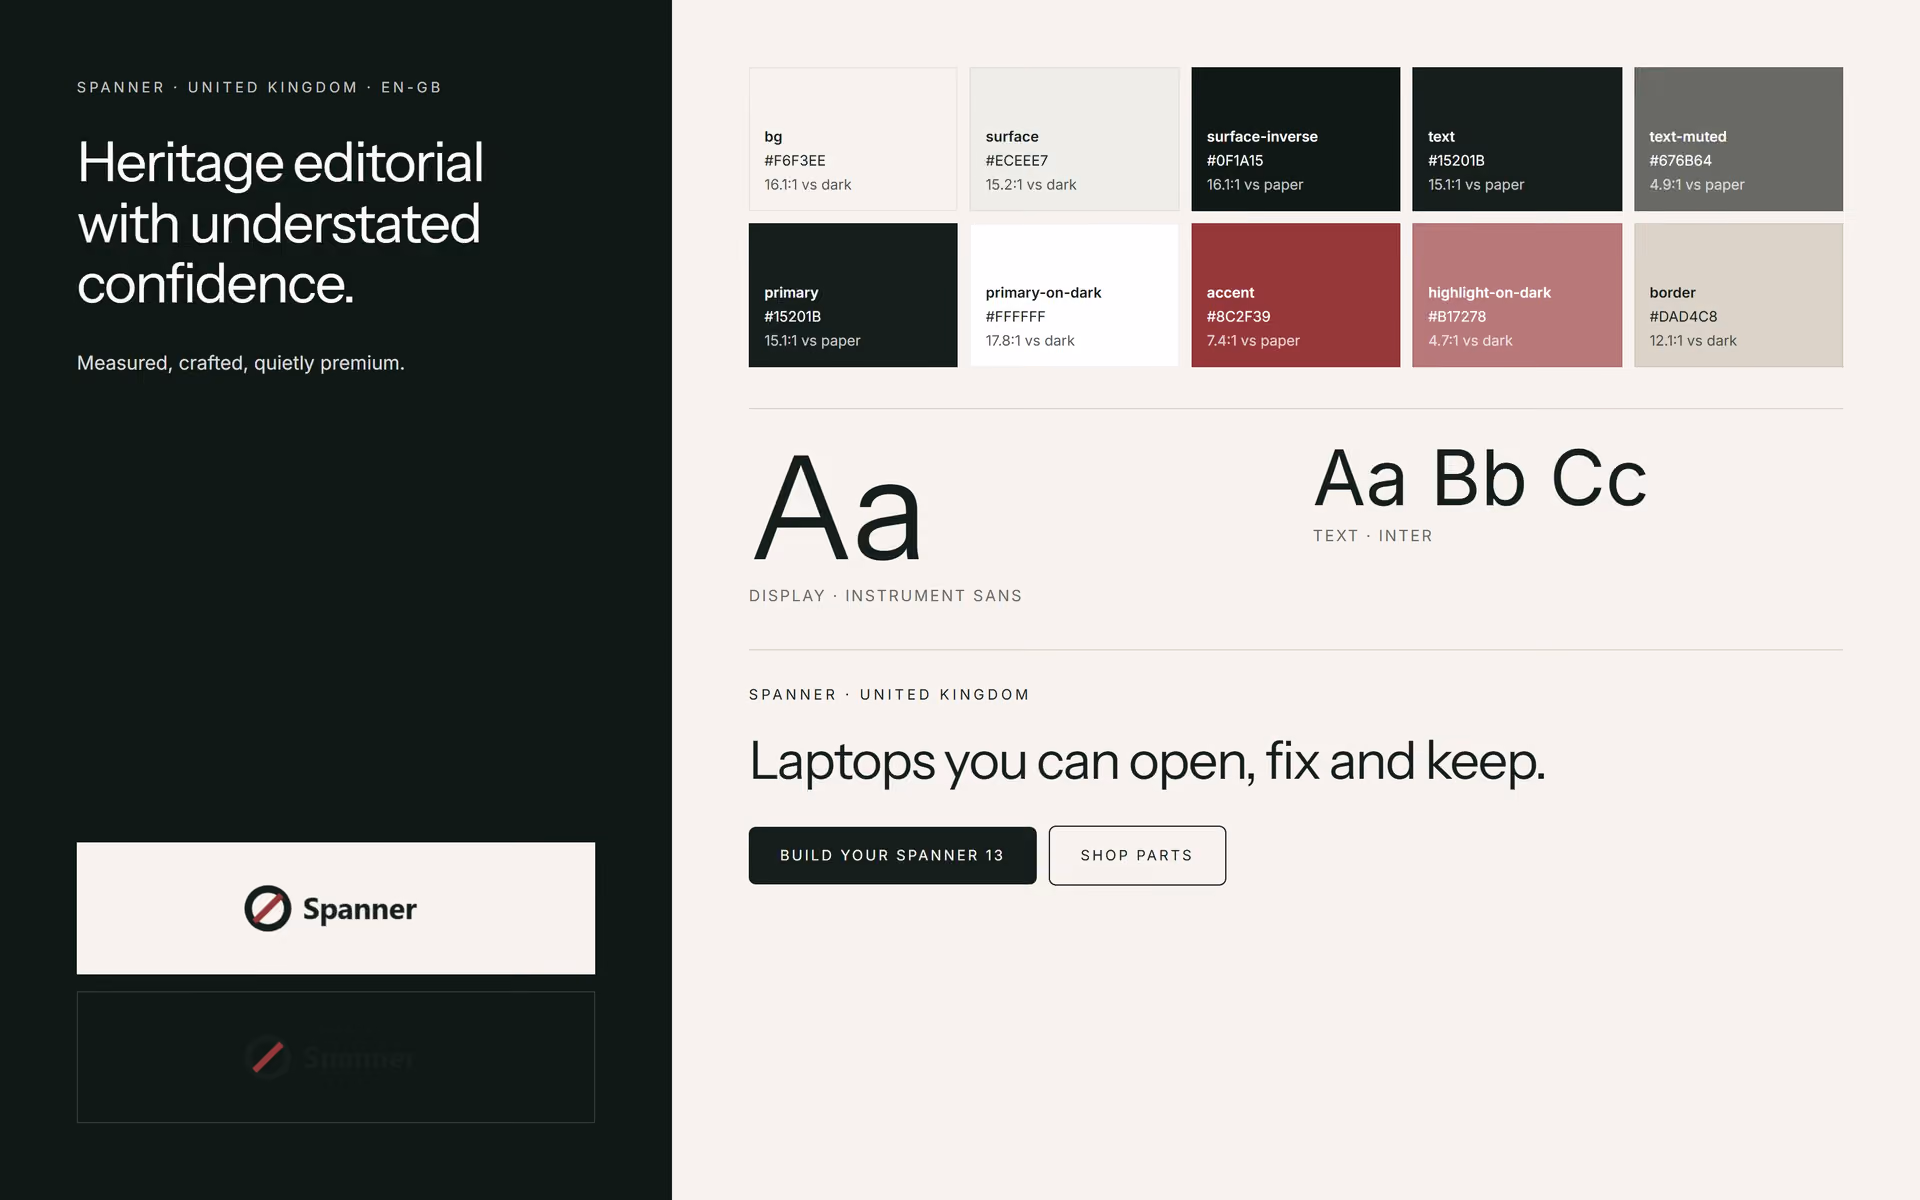
Task: Click the large display 'Aa' specimen
Action: 838,509
